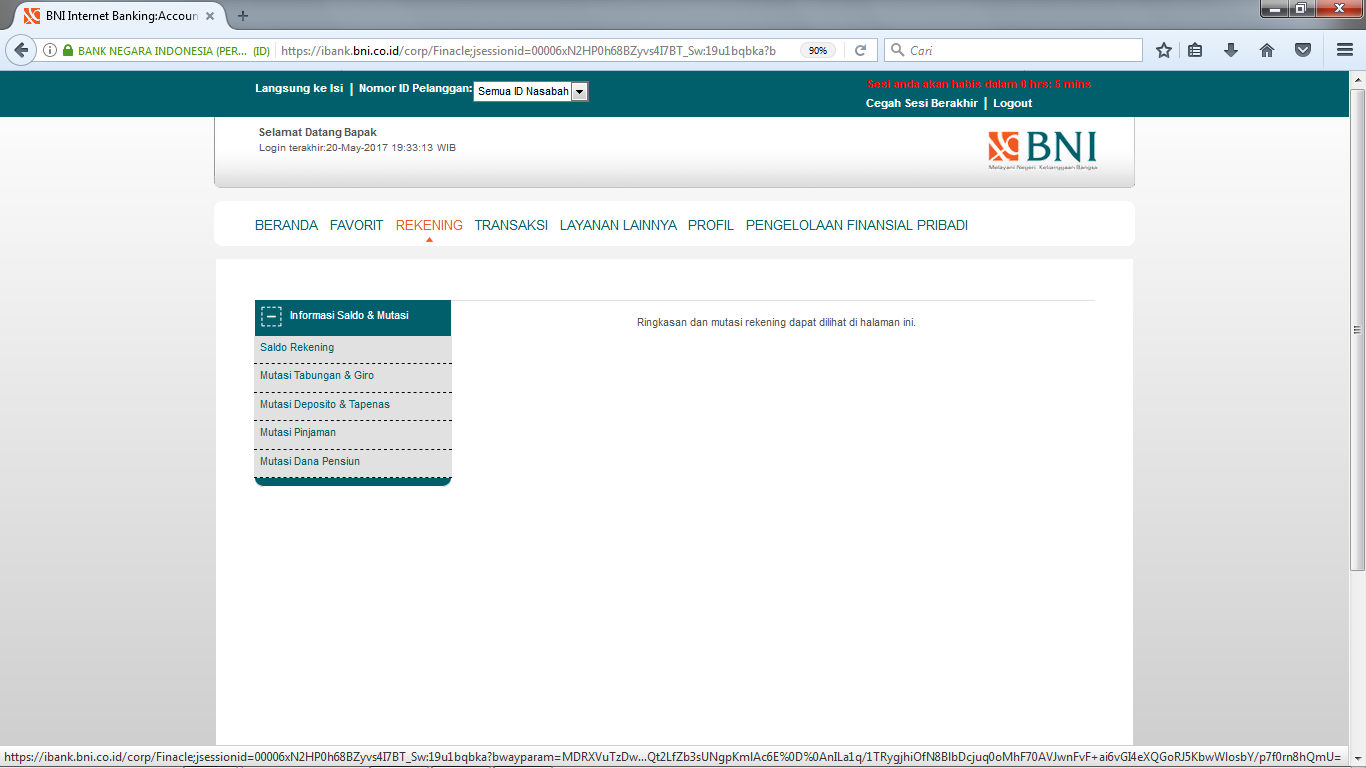
Task: Open the LAYANAN LAINNYA menu
Action: point(618,225)
